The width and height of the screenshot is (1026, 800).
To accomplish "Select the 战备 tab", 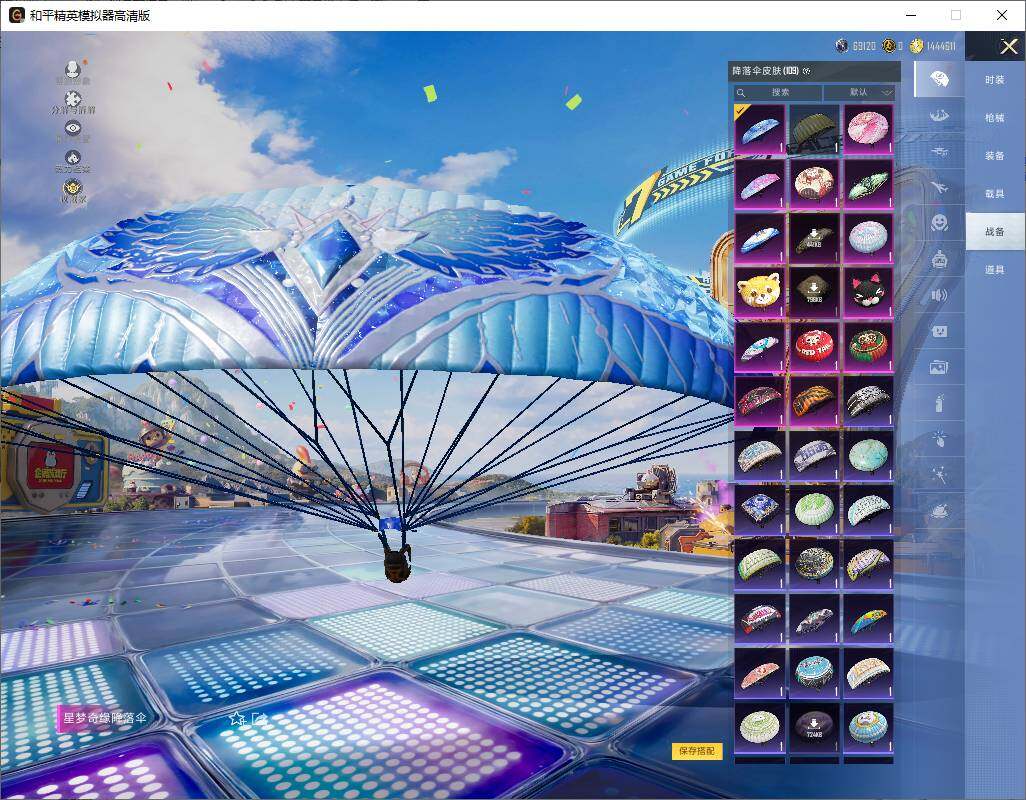I will pos(995,232).
